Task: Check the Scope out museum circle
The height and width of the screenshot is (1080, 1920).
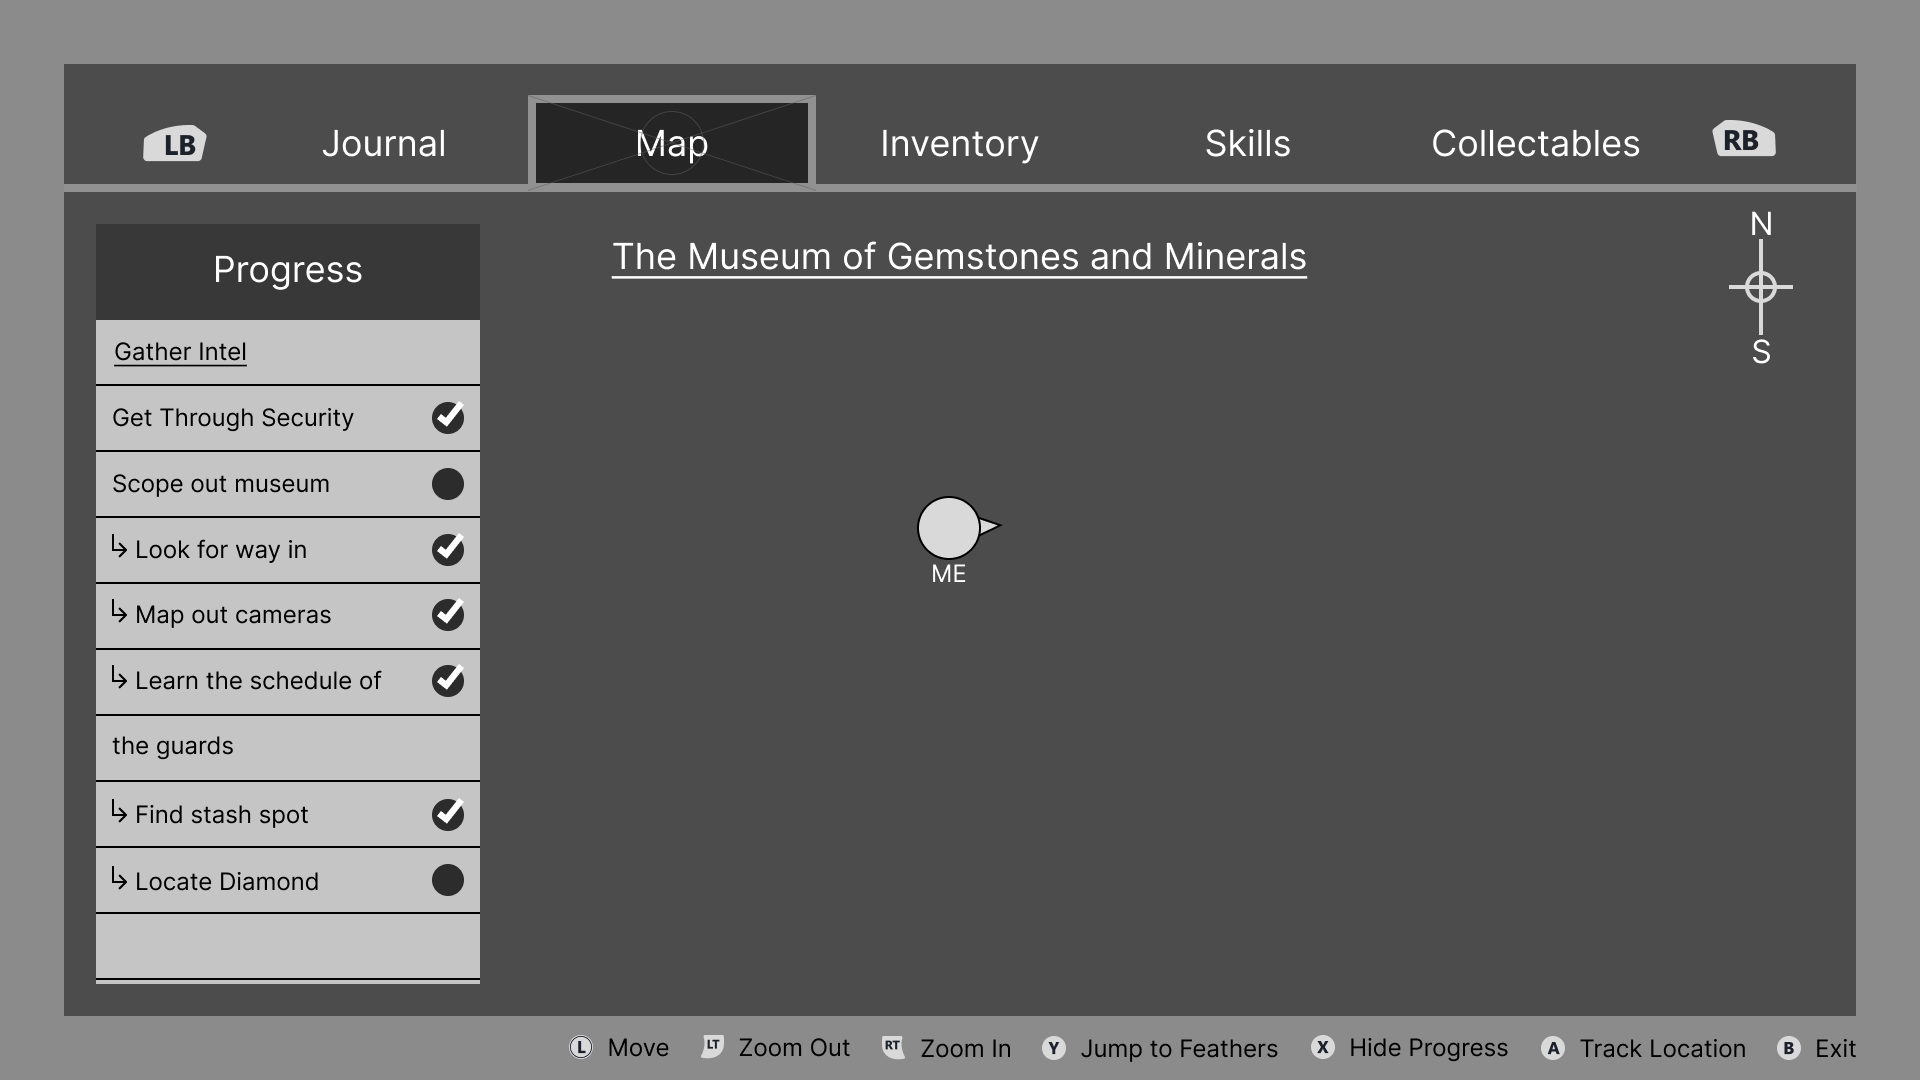Action: [x=447, y=484]
